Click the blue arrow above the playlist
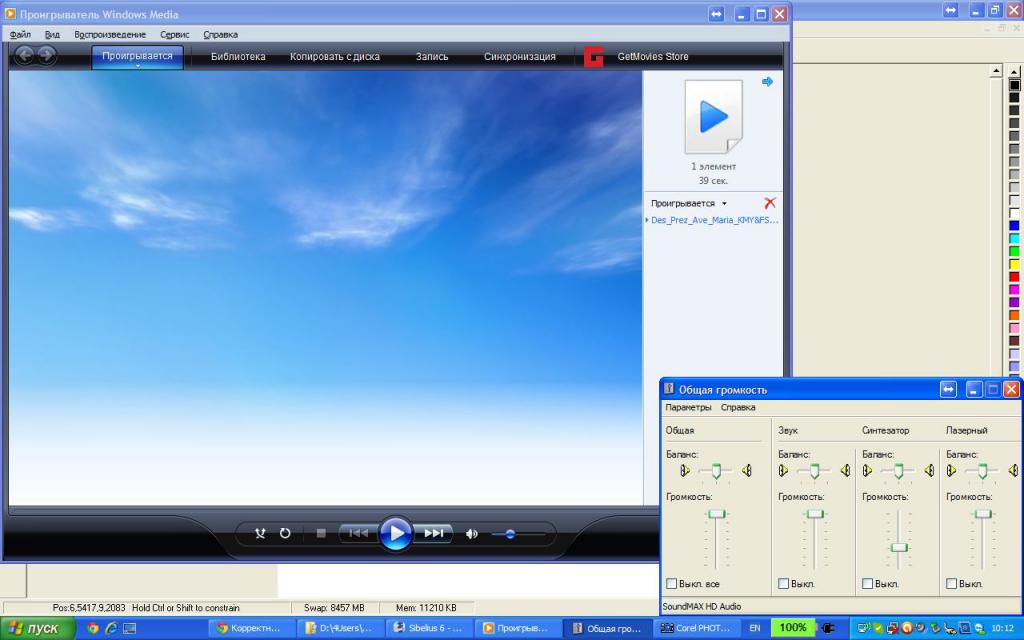The image size is (1024, 640). (767, 82)
